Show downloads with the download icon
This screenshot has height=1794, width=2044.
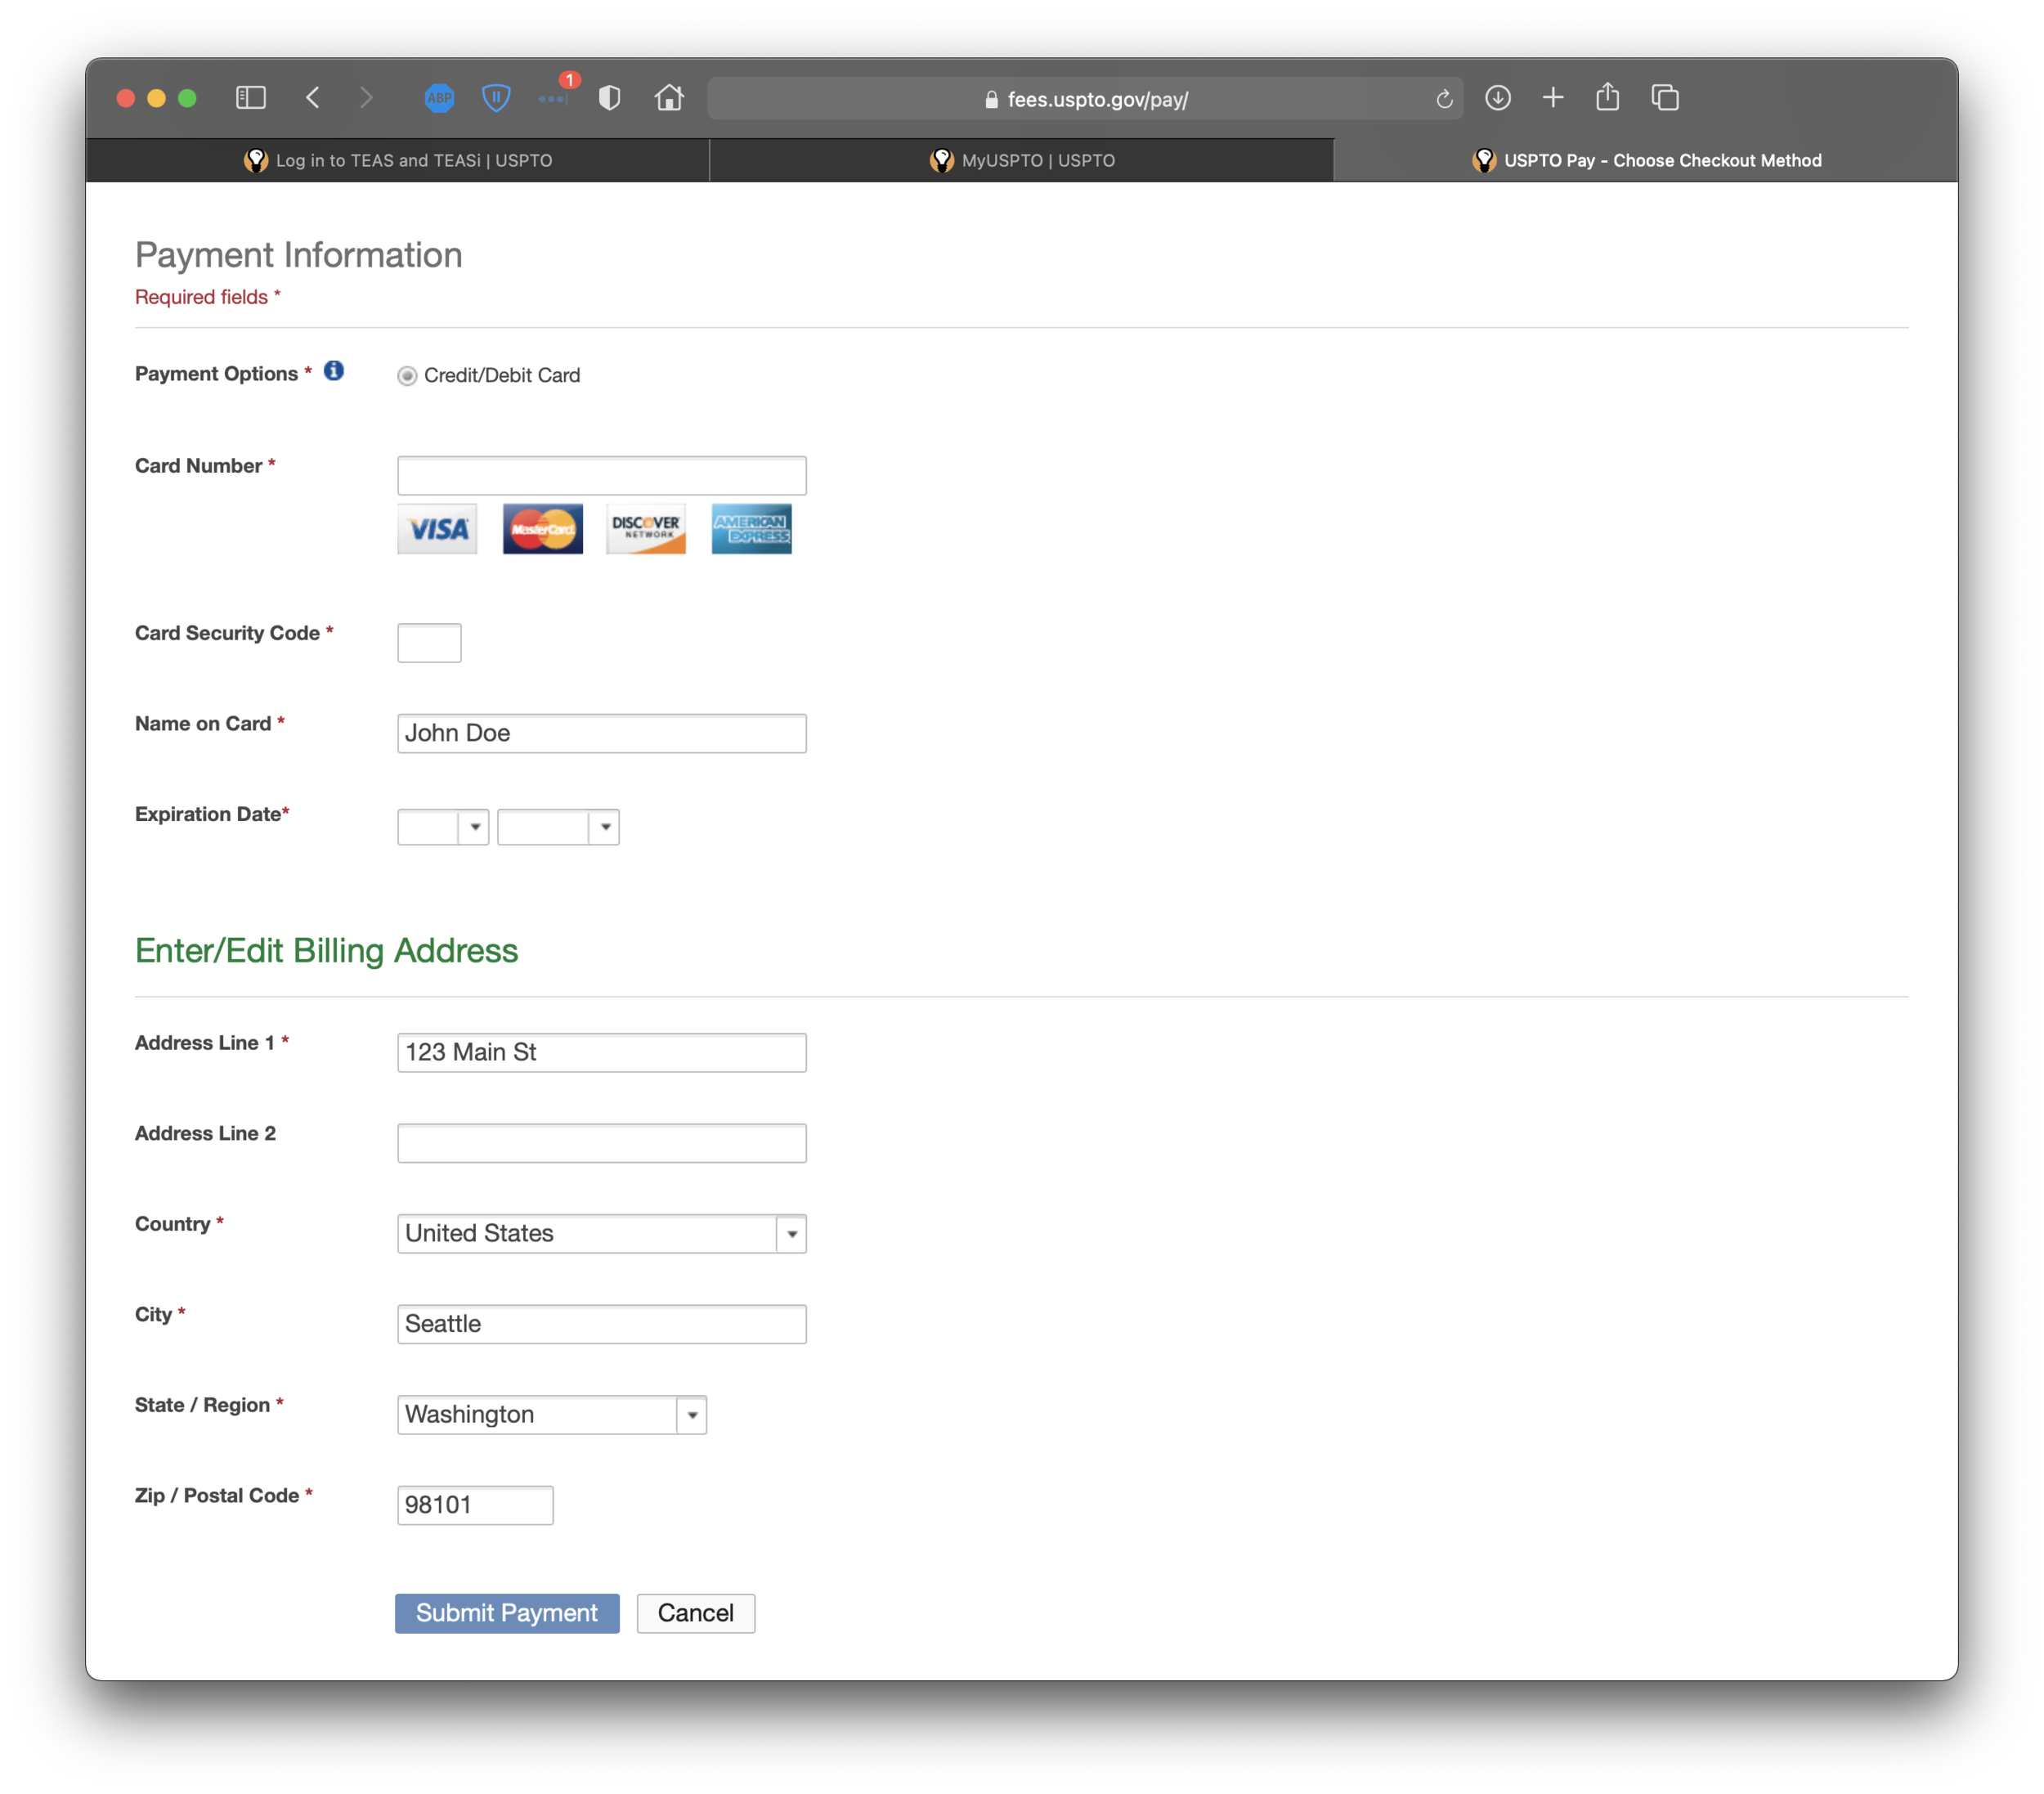(1498, 98)
